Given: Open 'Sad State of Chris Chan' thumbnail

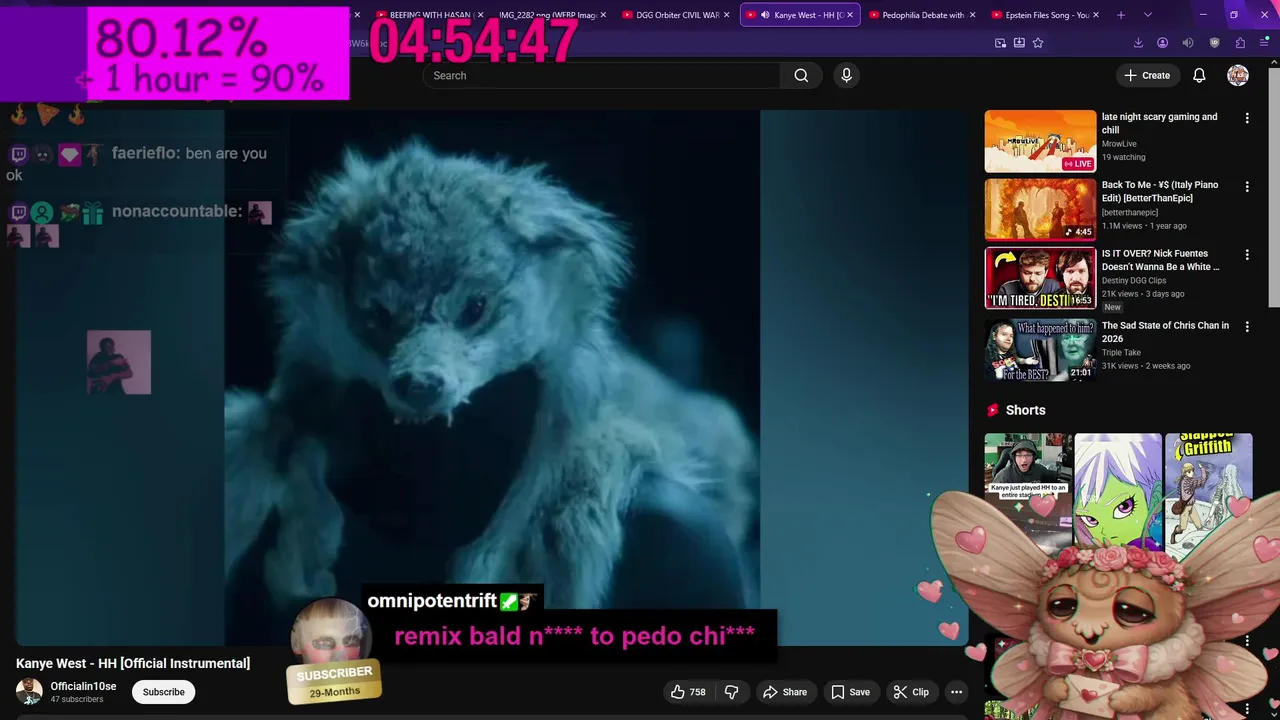Looking at the screenshot, I should point(1040,350).
